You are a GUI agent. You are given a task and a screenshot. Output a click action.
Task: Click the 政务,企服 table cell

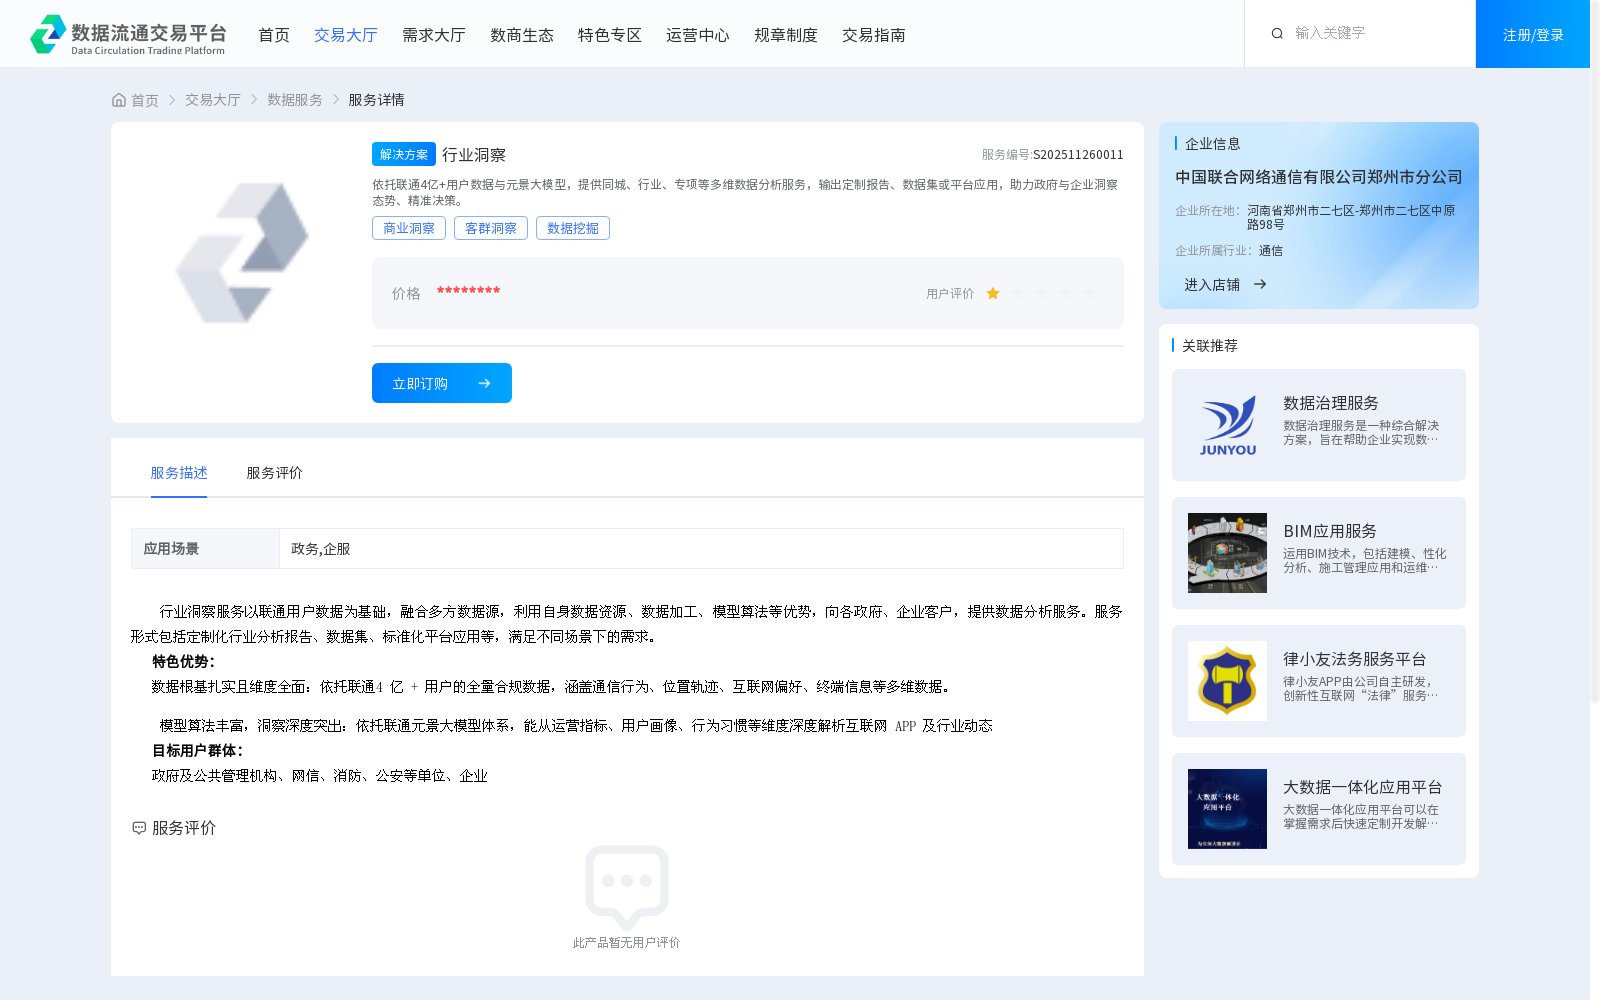pos(701,548)
